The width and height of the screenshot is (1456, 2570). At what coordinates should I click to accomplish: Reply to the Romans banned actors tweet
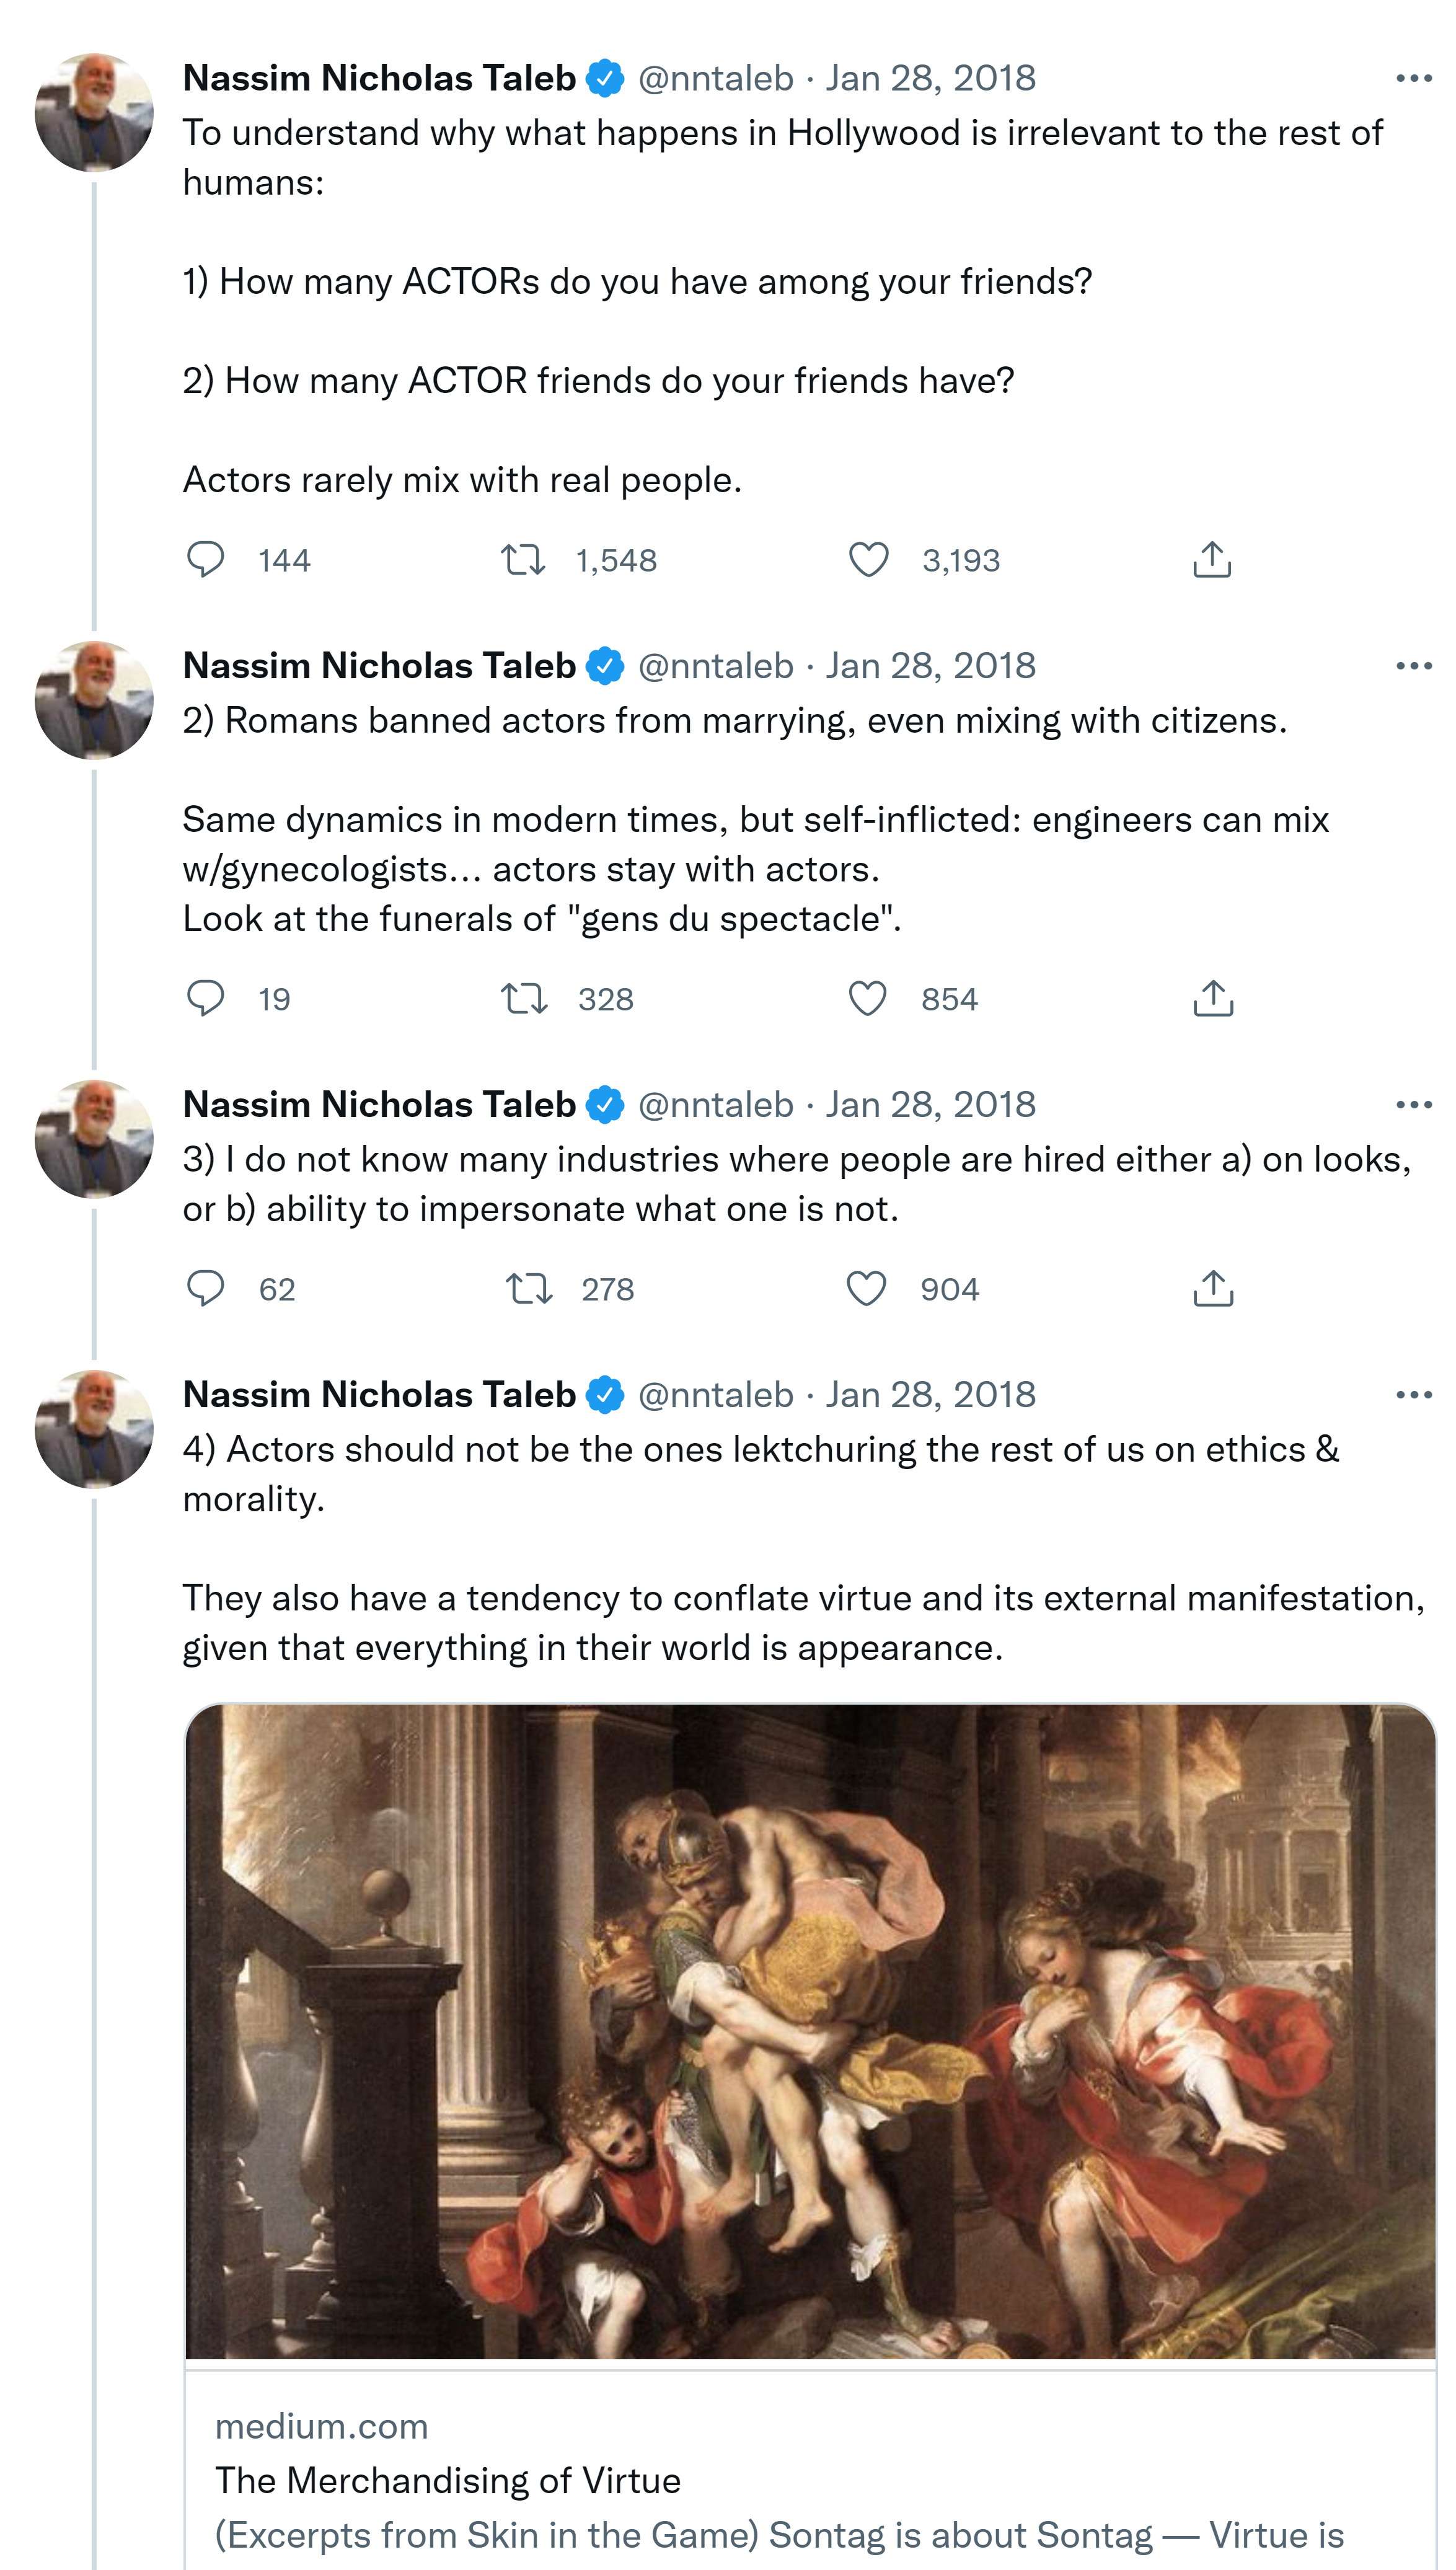coord(206,998)
